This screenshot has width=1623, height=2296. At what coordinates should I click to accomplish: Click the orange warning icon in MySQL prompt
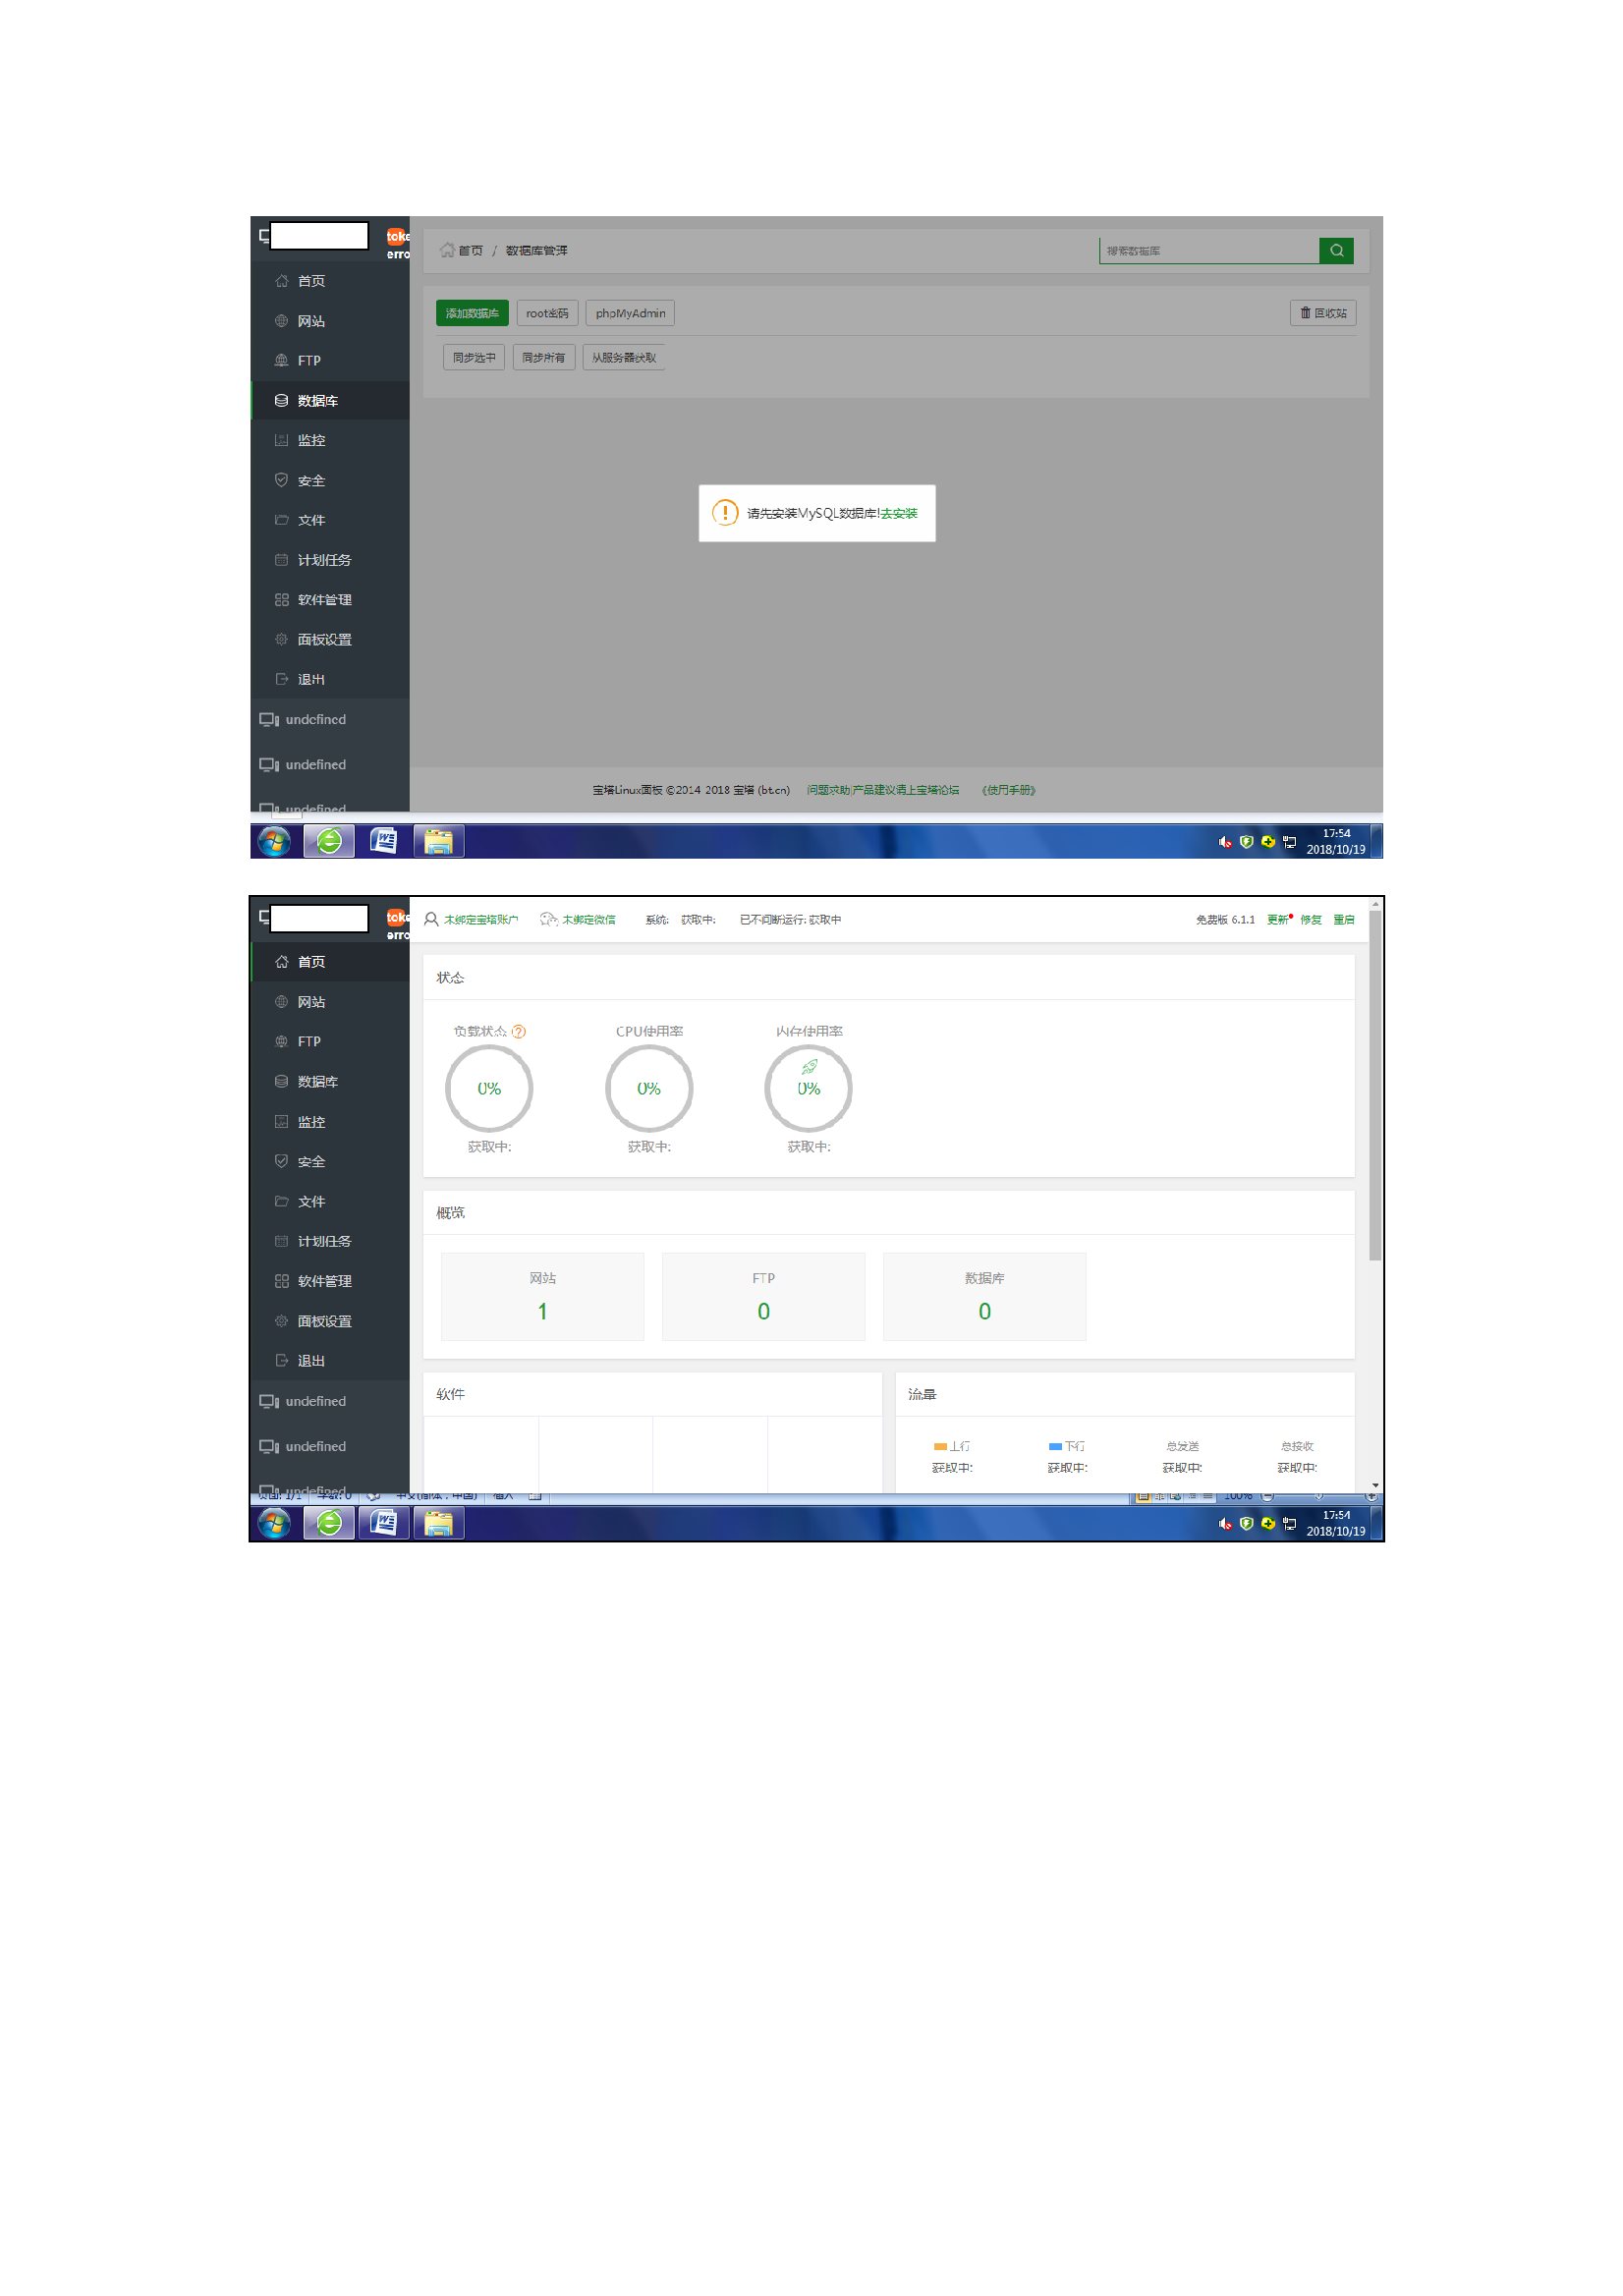click(x=724, y=513)
